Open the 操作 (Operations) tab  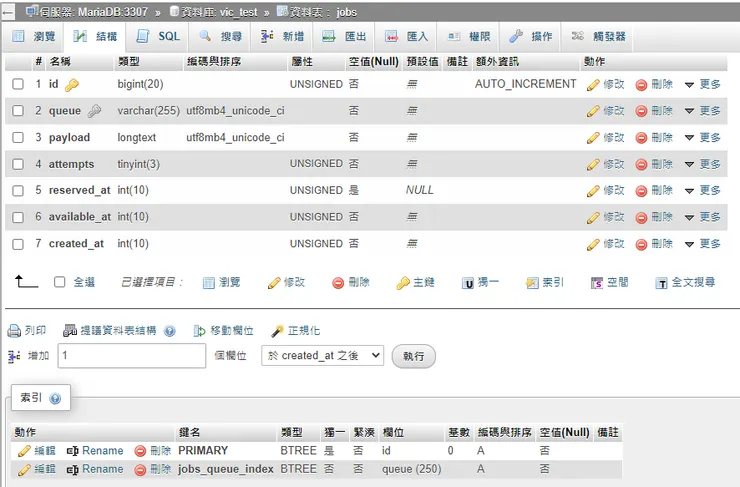tap(530, 36)
